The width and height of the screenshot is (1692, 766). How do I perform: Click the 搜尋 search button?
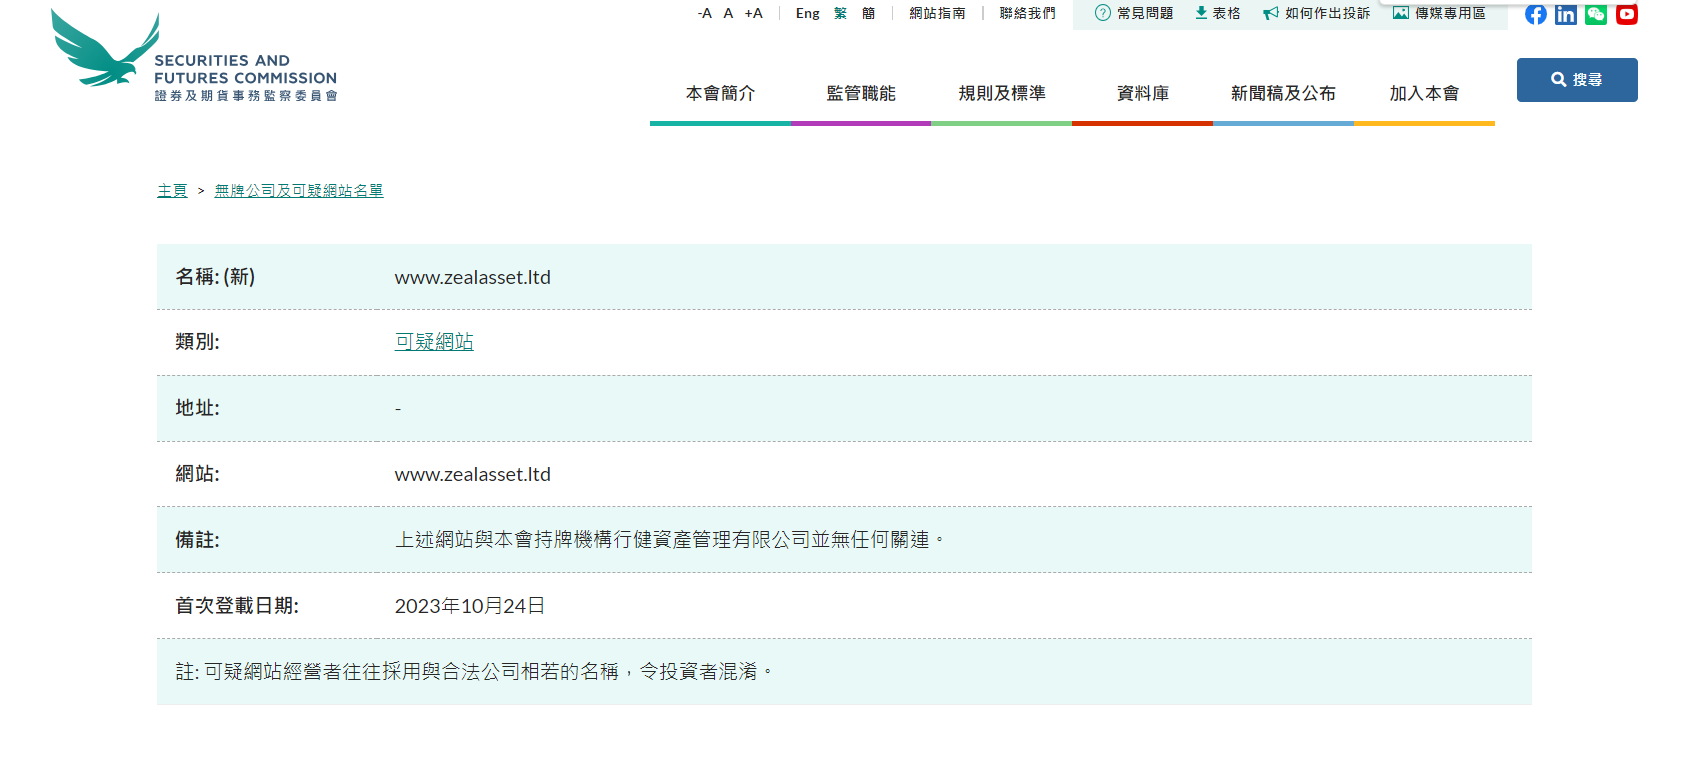pos(1577,80)
